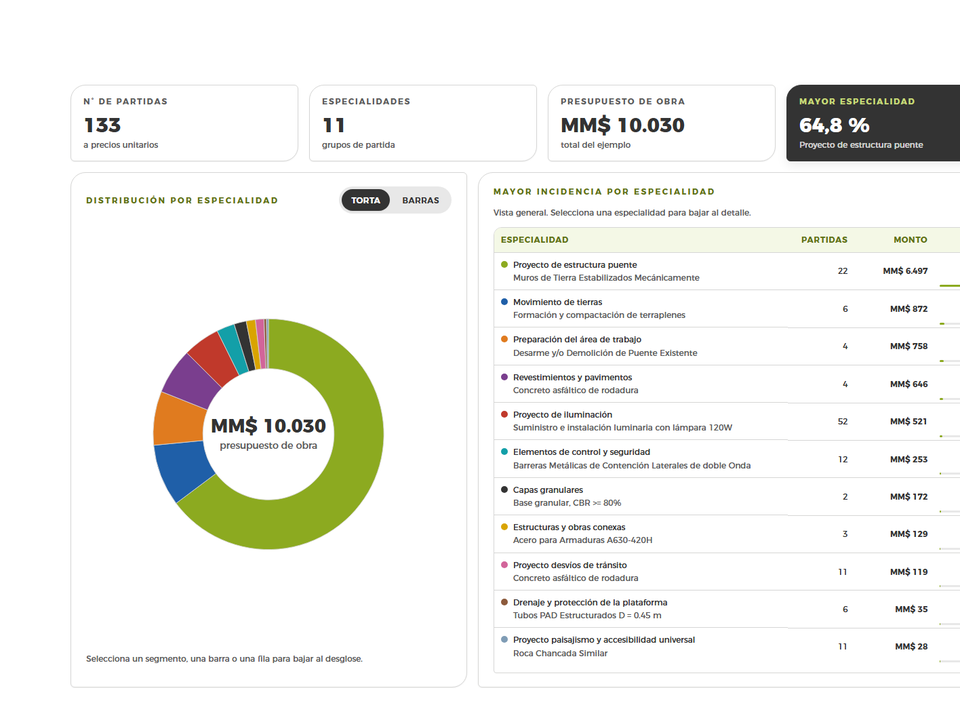960x720 pixels.
Task: Click the MONTO column header
Action: coord(910,240)
